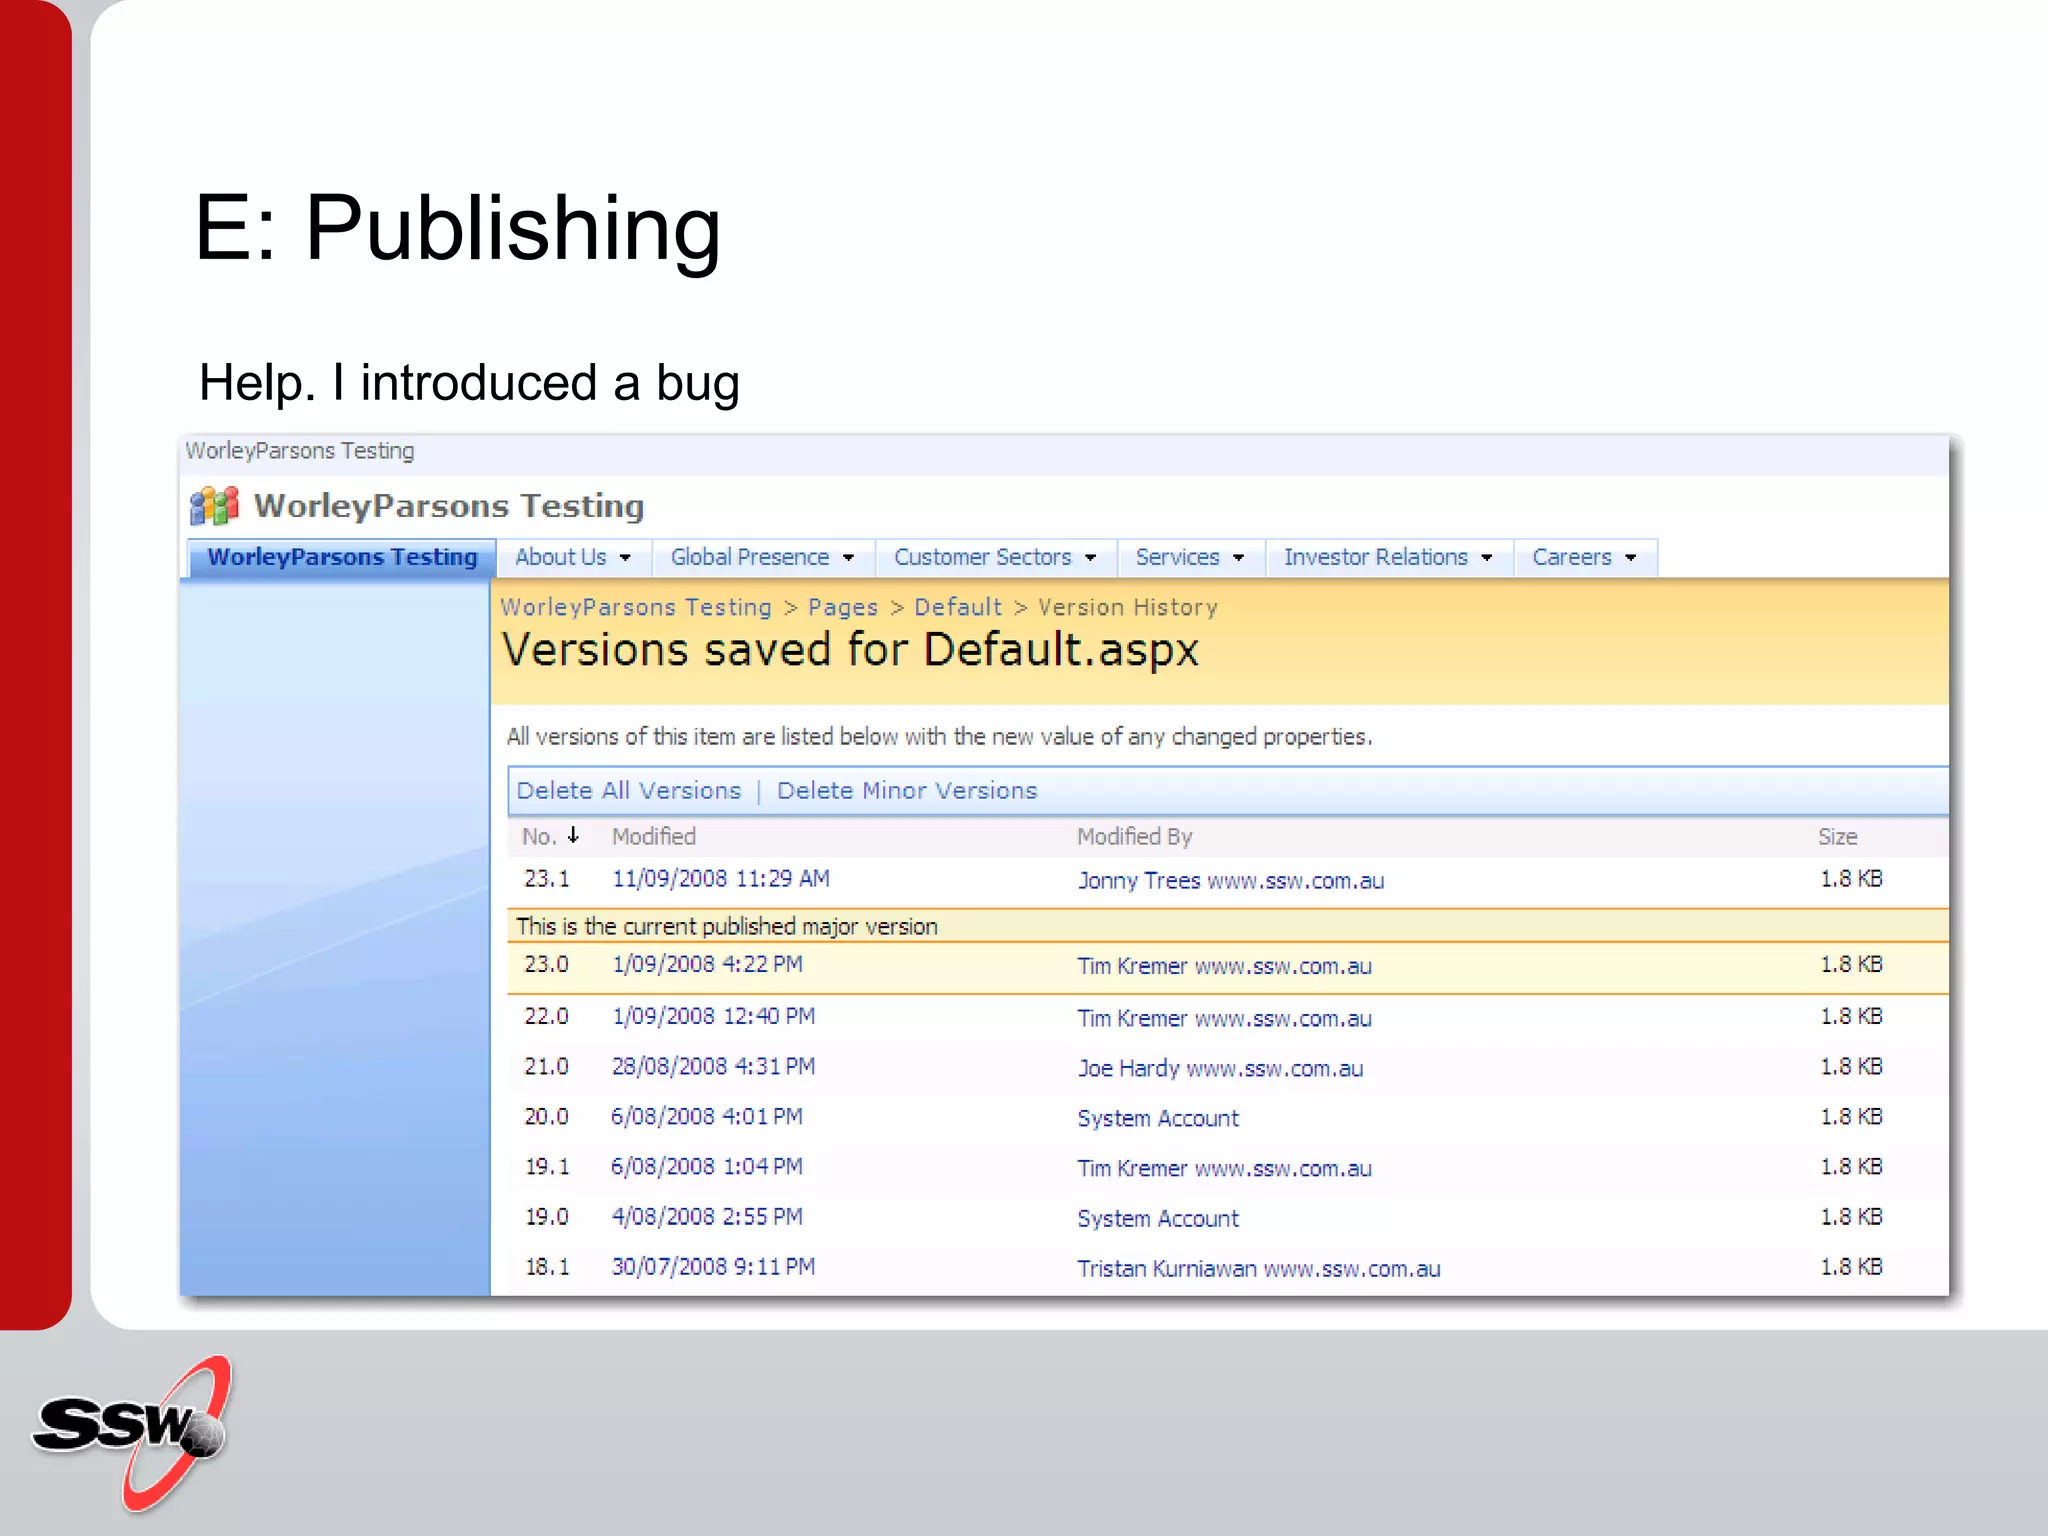Select version number 19.0 cell
The width and height of the screenshot is (2048, 1536).
[x=546, y=1216]
